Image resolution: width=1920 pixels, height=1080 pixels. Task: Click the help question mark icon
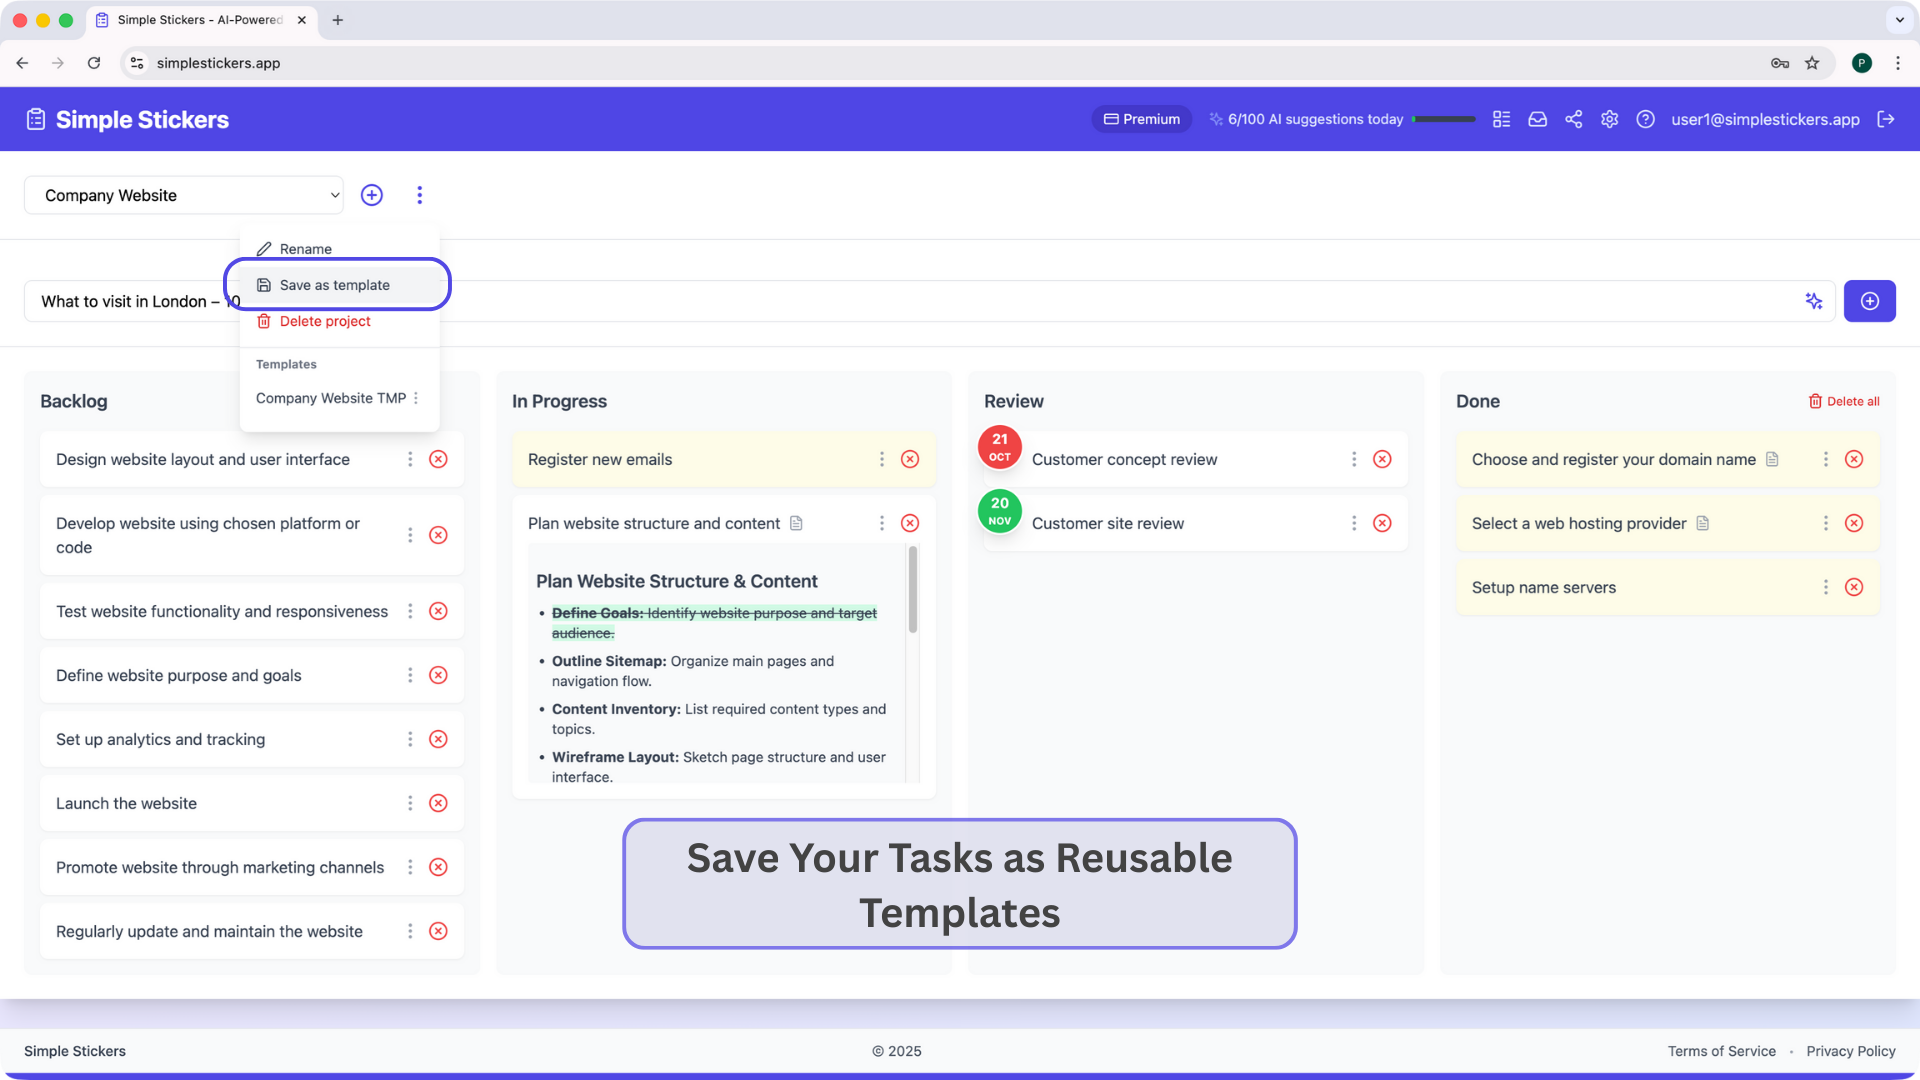click(1645, 119)
